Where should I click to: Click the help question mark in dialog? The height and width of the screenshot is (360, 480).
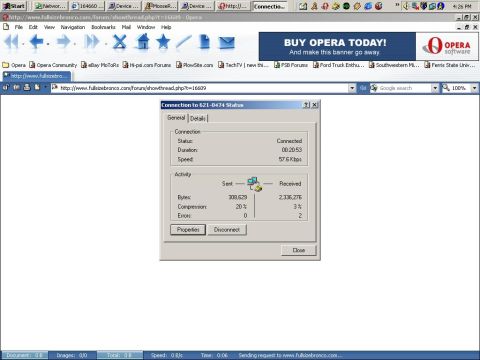click(x=306, y=105)
